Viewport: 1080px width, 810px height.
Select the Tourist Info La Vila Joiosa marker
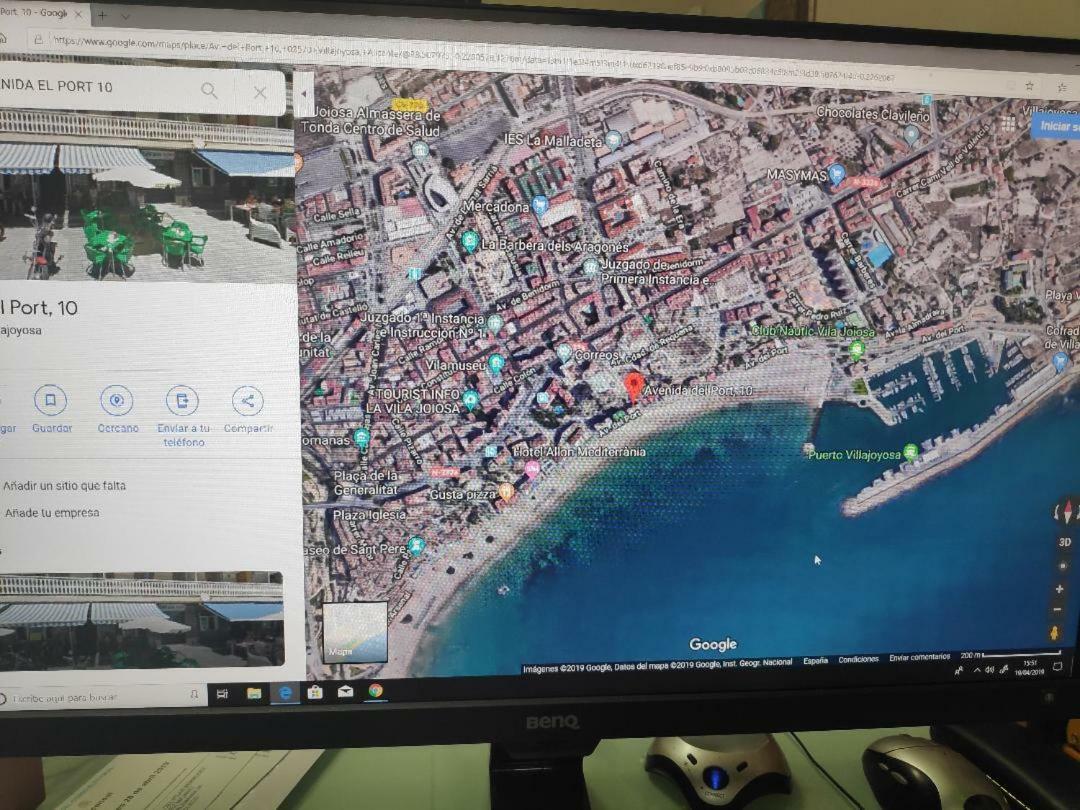point(470,399)
